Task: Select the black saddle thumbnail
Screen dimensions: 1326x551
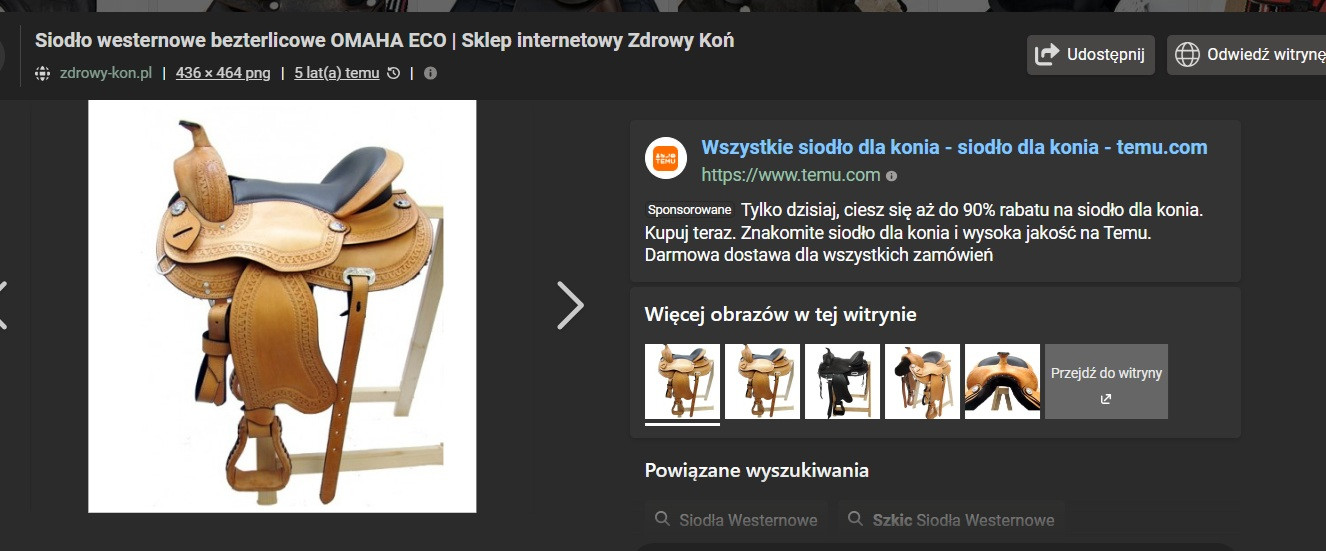Action: [x=842, y=381]
